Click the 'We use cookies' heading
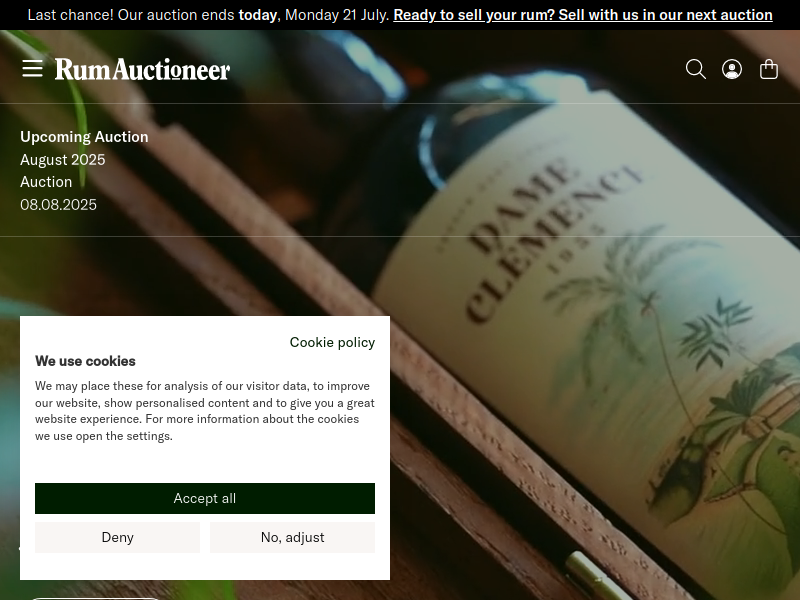The image size is (800, 600). click(x=85, y=361)
